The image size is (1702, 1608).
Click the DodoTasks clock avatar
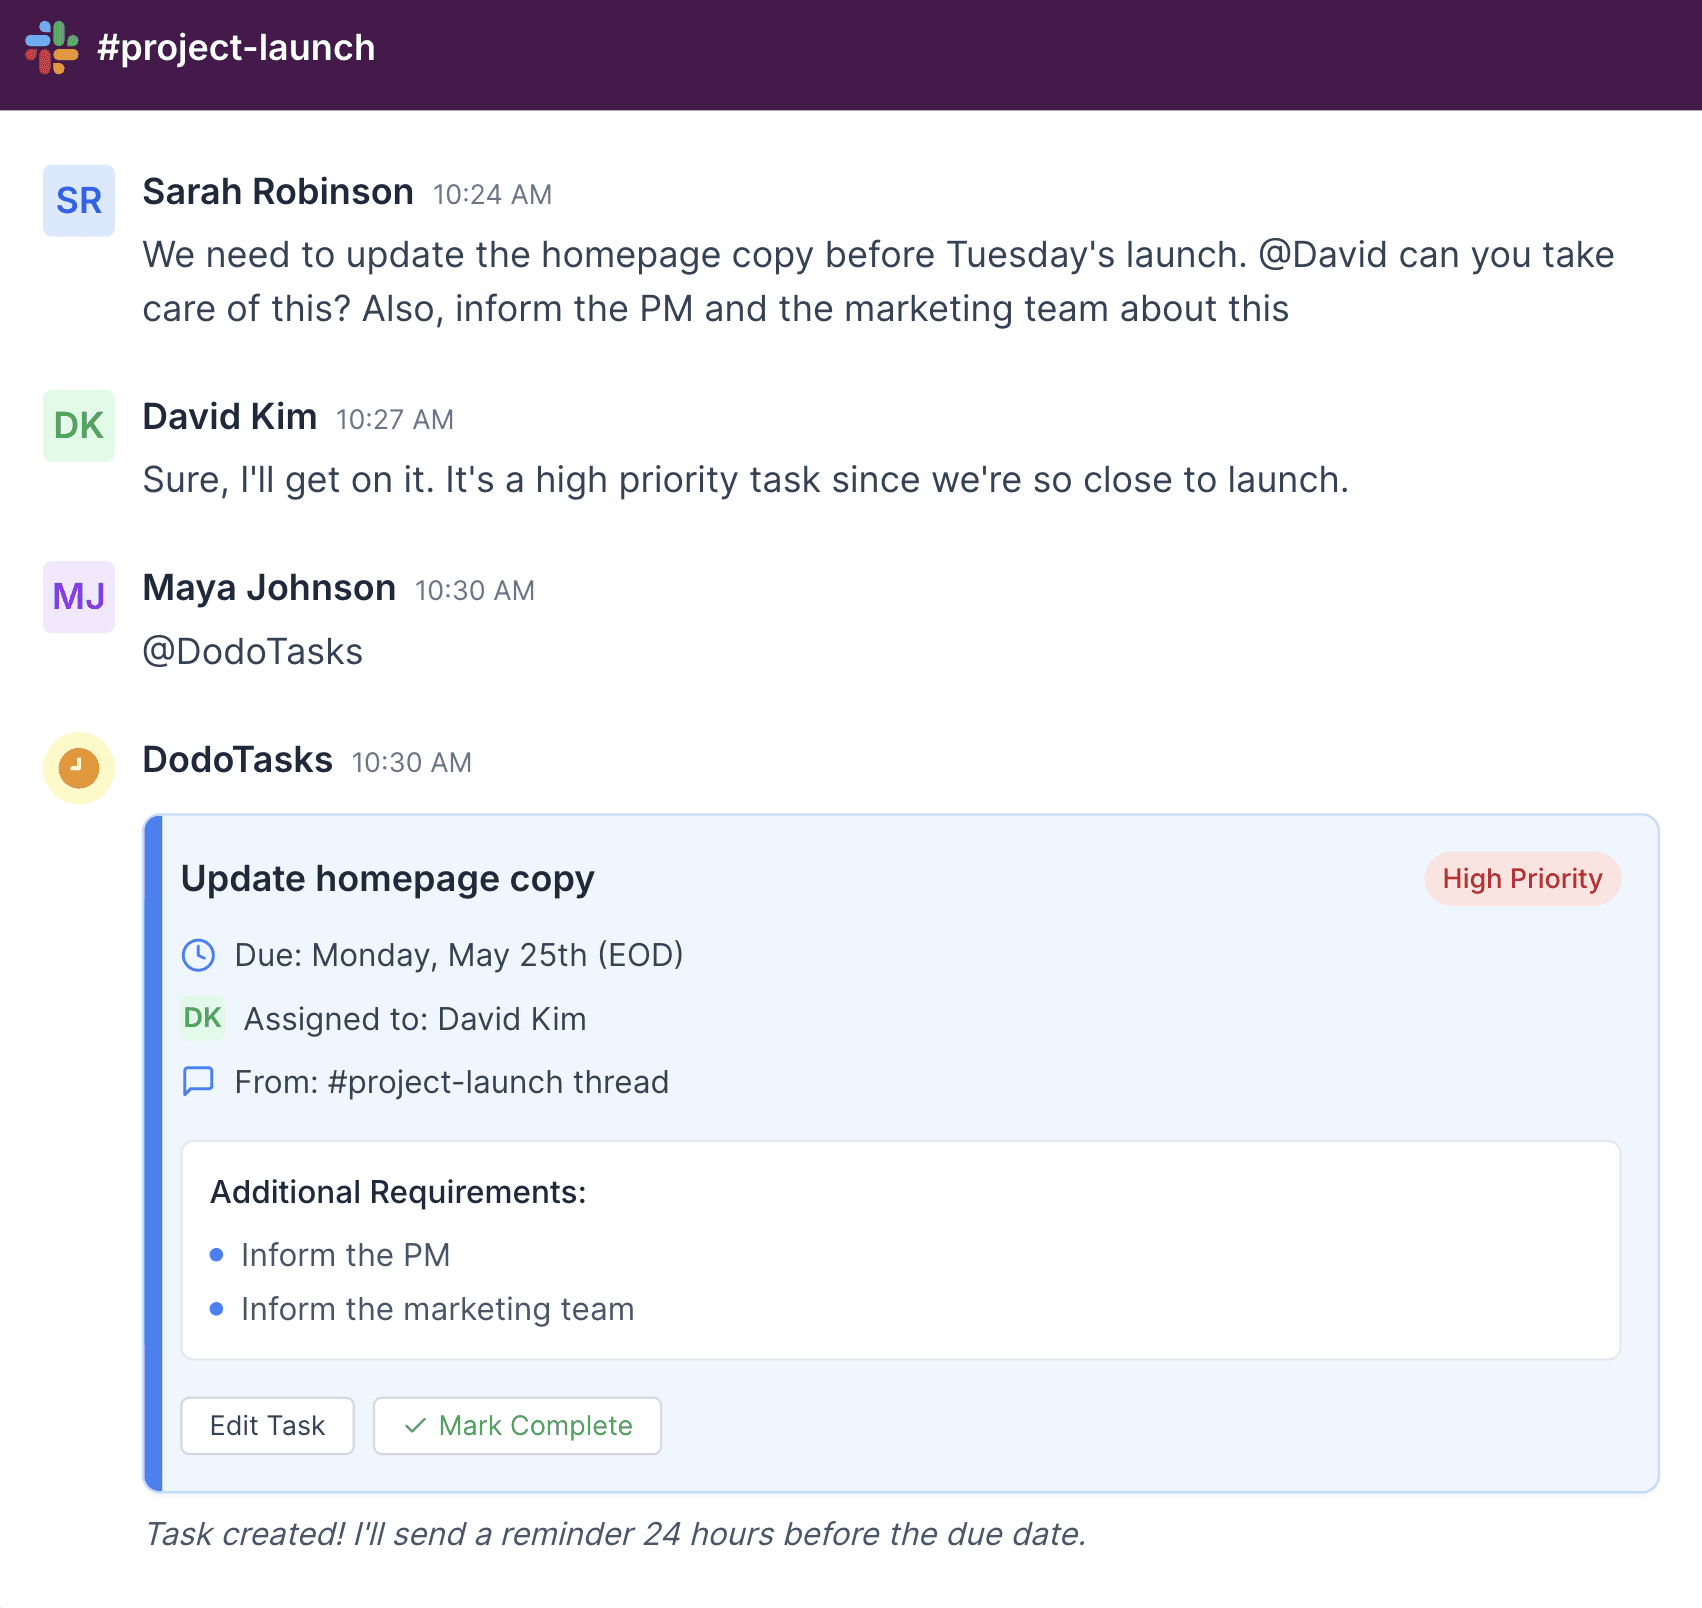point(79,768)
